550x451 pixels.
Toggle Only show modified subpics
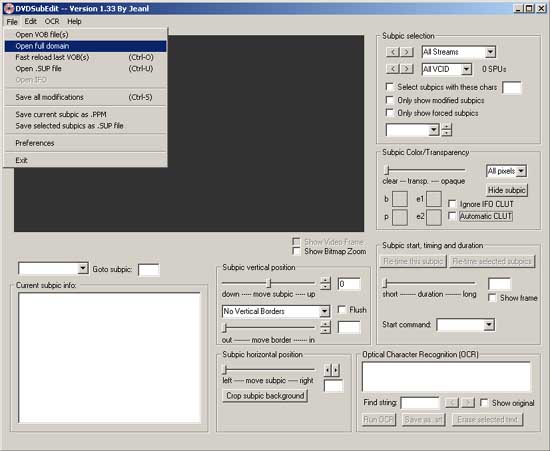(x=389, y=100)
